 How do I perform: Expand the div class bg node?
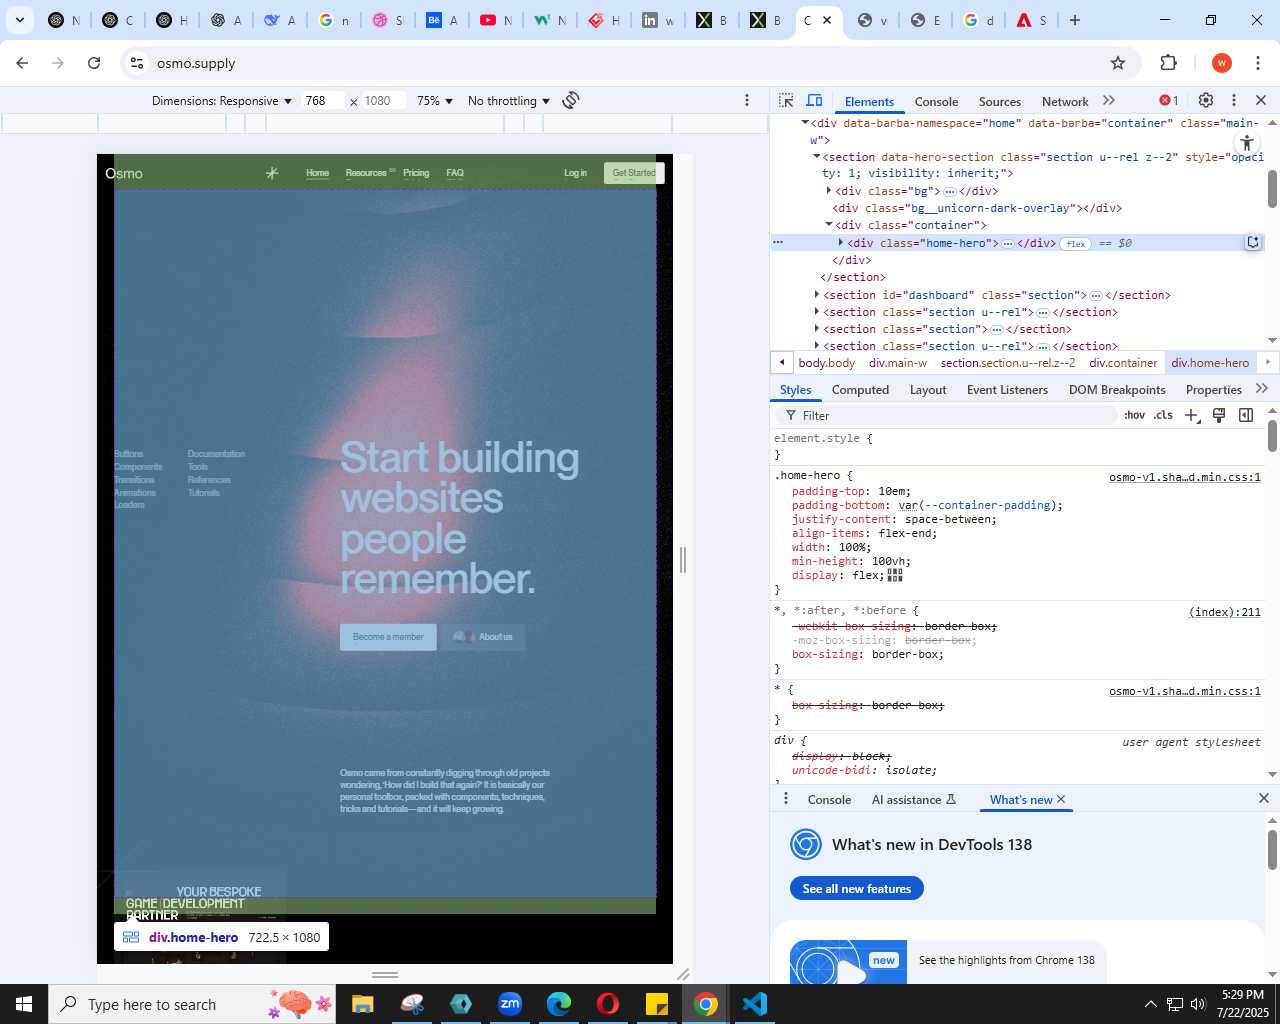[829, 190]
